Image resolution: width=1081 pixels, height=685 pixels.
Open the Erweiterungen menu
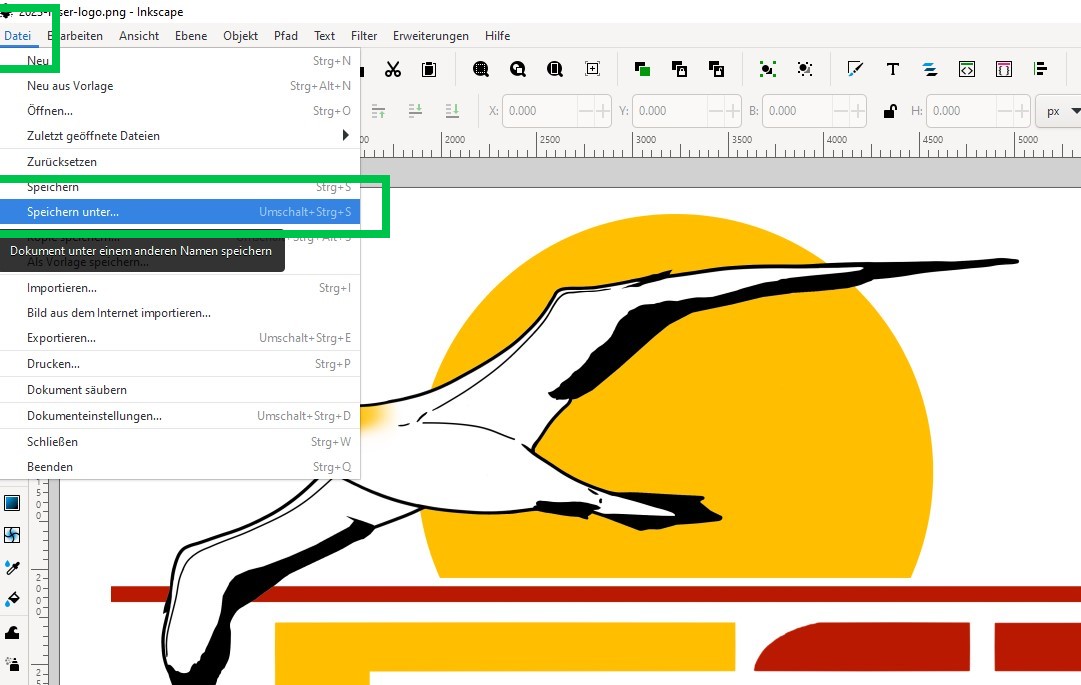[x=431, y=36]
